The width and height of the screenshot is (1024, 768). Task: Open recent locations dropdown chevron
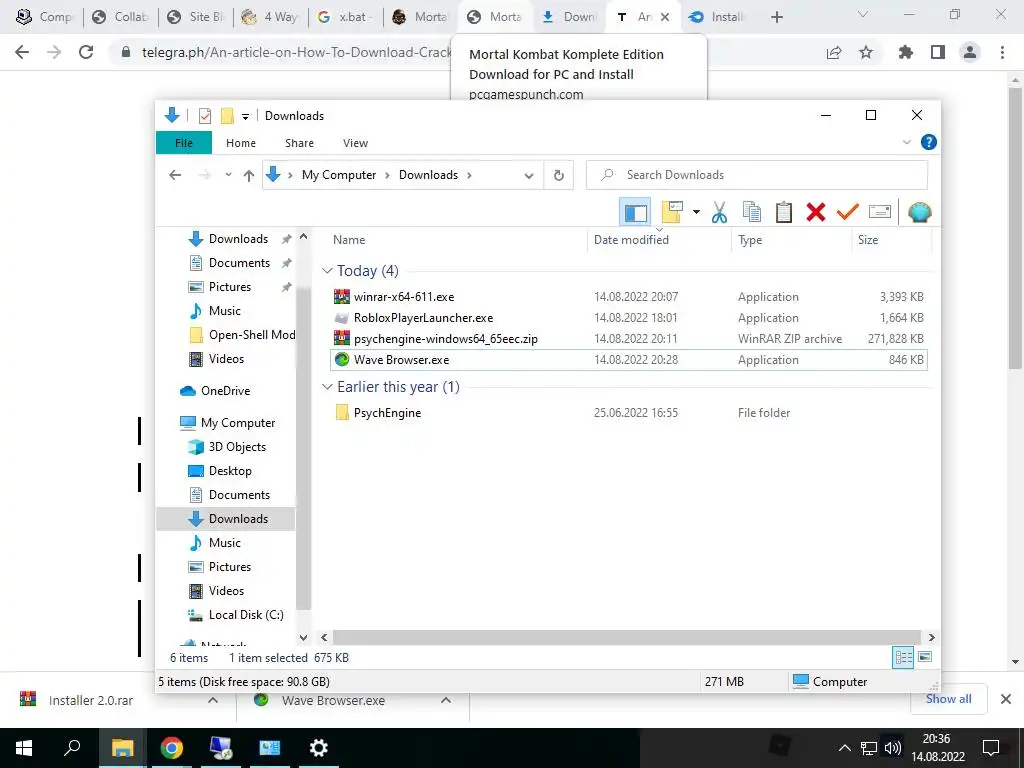point(228,175)
